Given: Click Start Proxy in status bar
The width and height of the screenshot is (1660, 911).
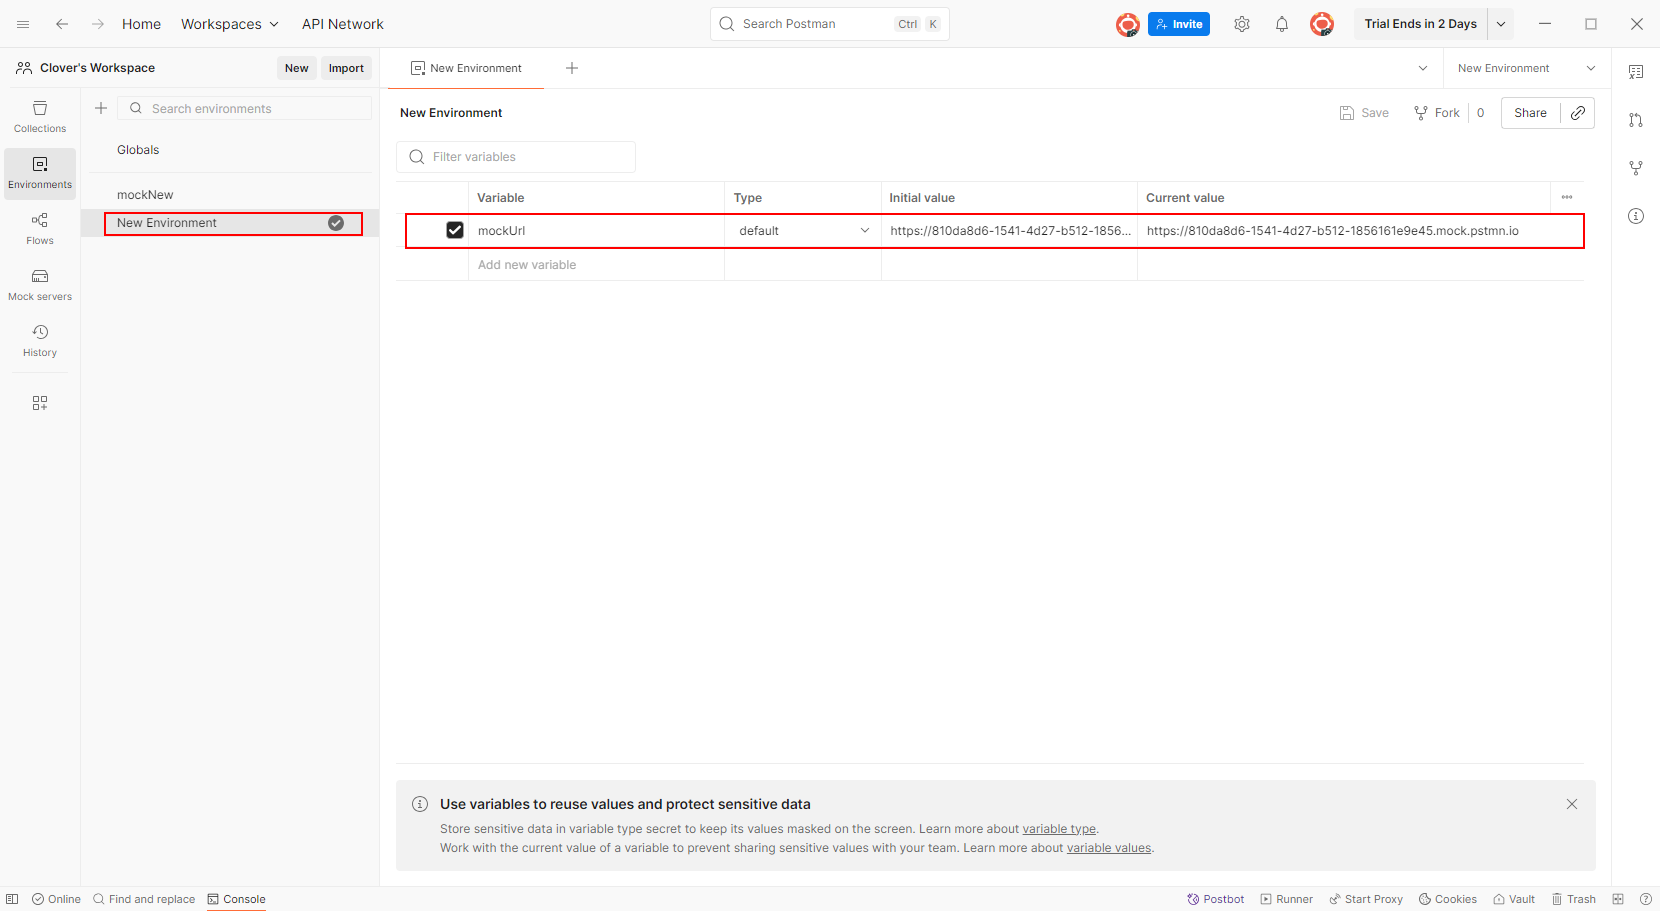Looking at the screenshot, I should tap(1366, 899).
